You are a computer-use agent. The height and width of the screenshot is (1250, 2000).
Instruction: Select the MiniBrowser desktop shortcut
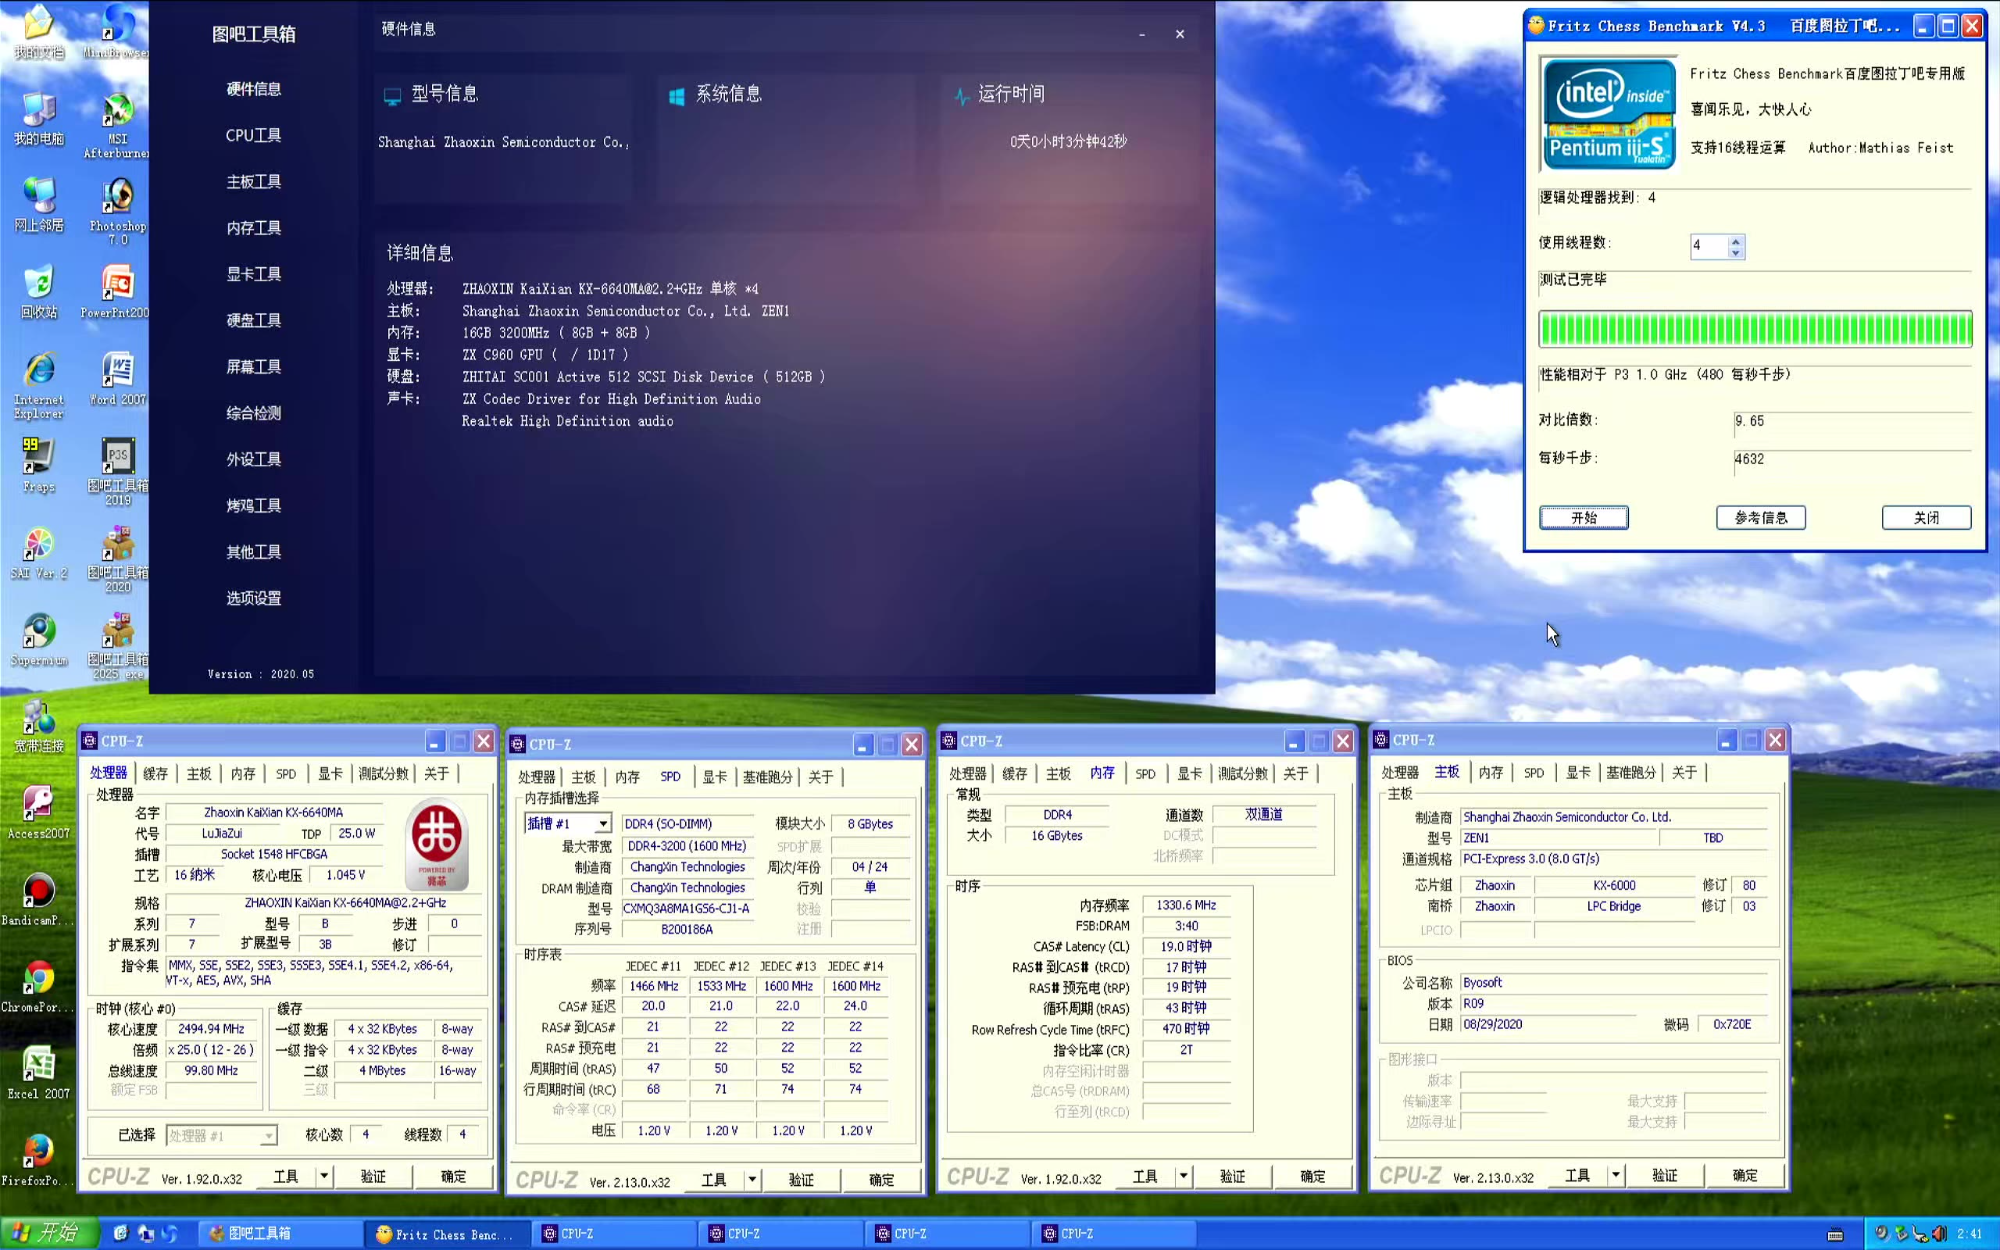117,32
